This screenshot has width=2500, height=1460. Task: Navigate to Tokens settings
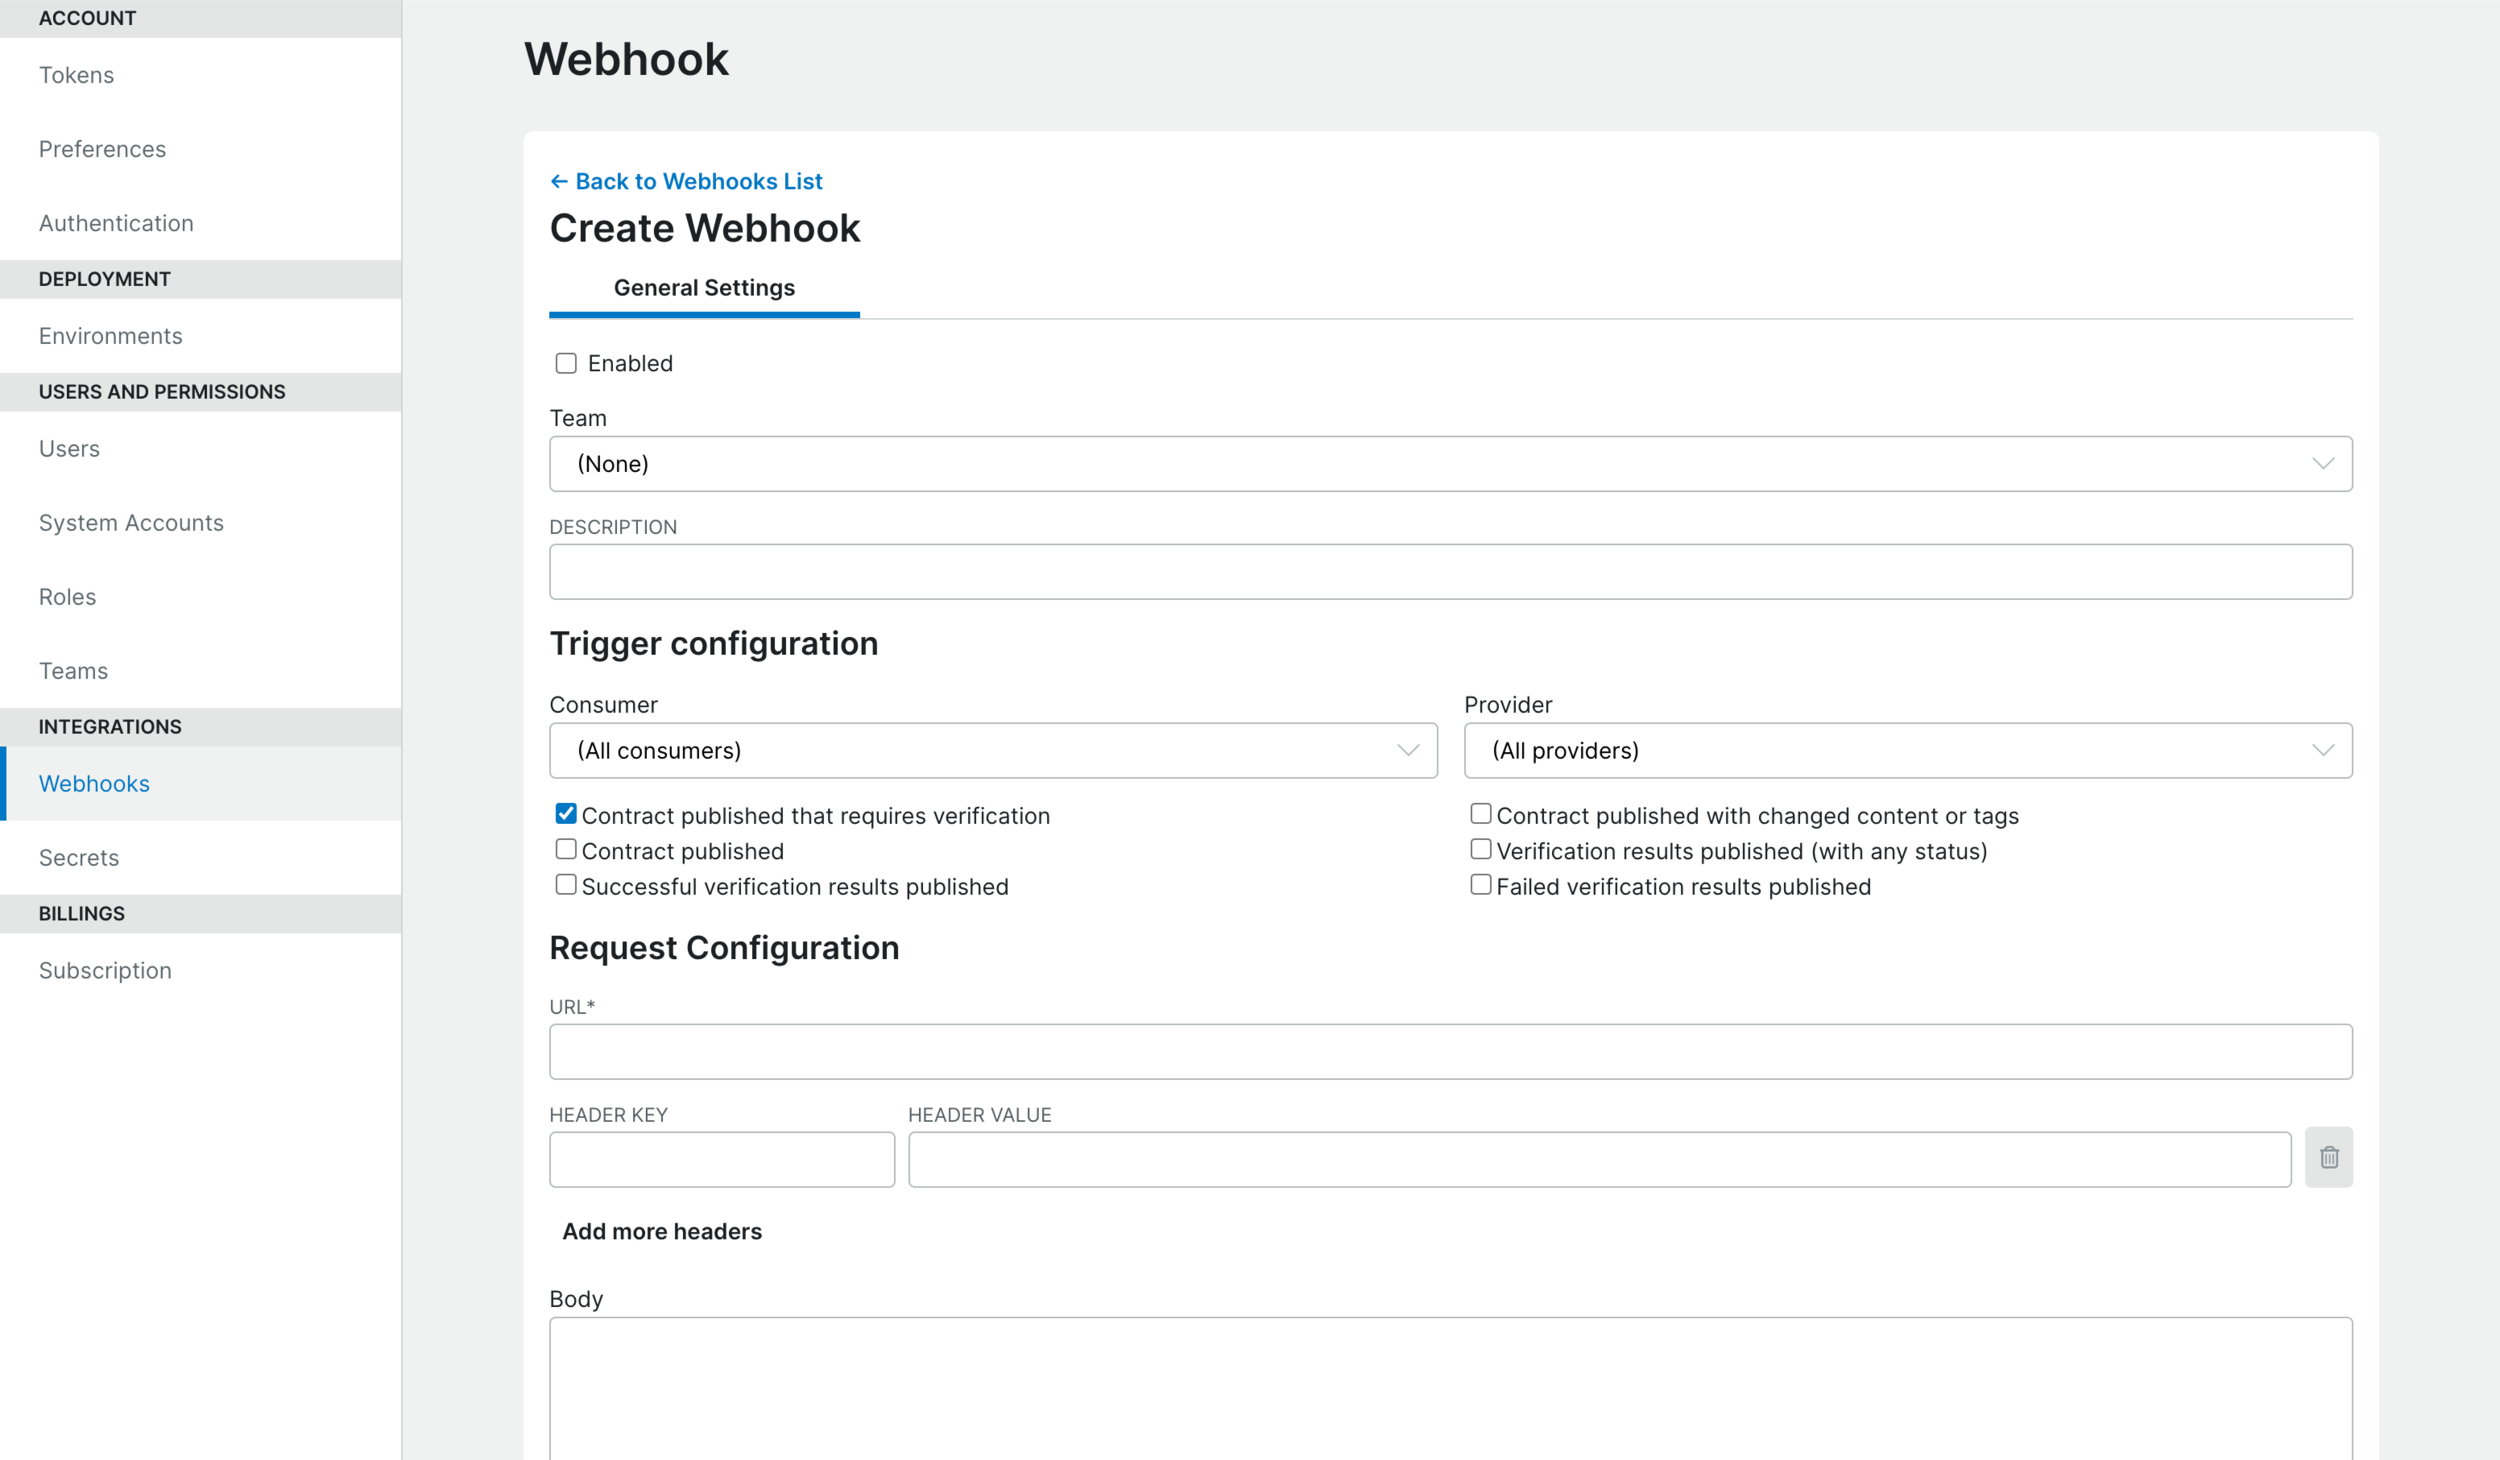click(75, 73)
